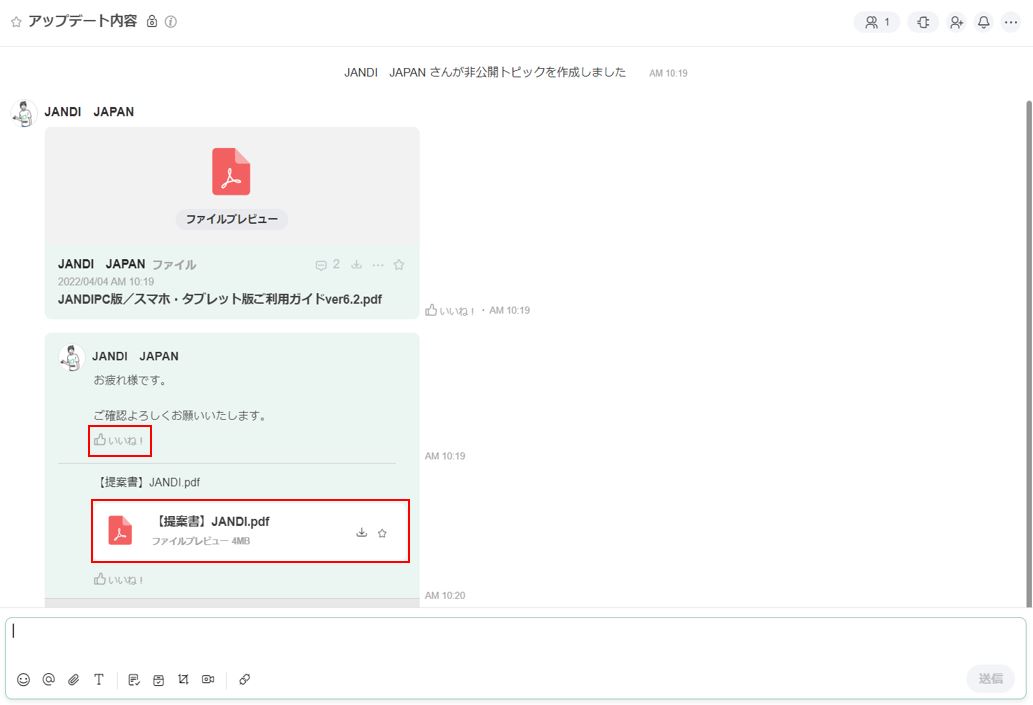Click the ファイルプレビュー button
The height and width of the screenshot is (705, 1033).
tap(231, 219)
